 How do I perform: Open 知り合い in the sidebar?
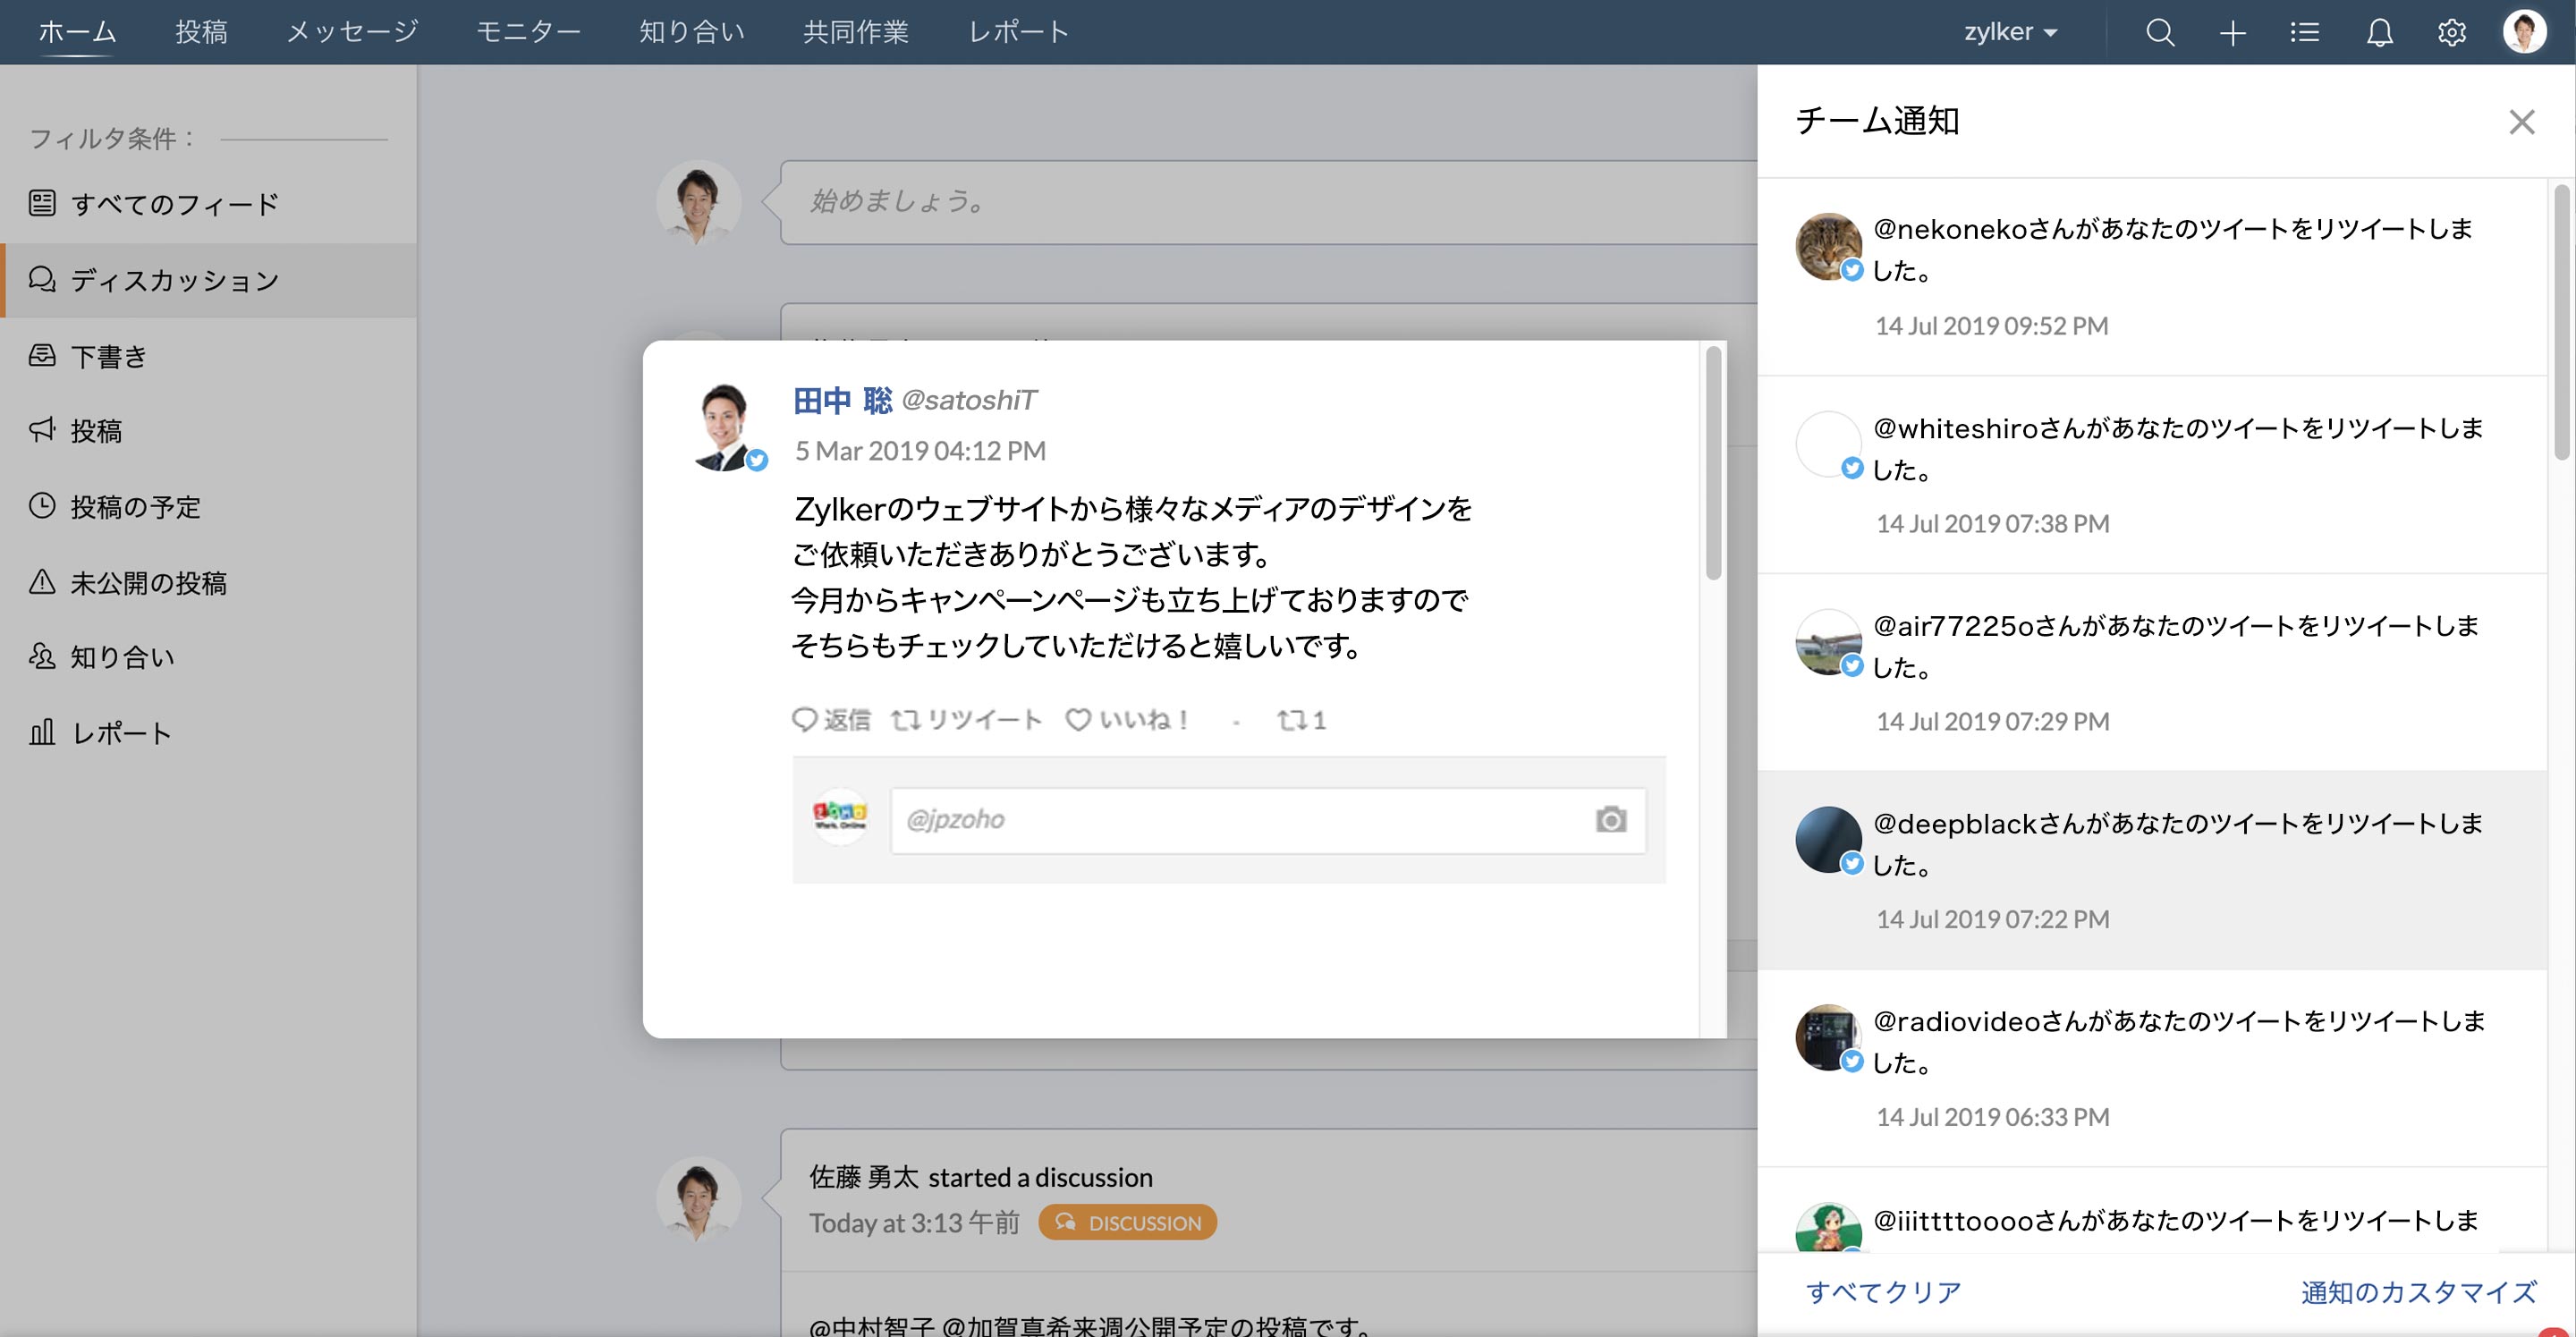[x=208, y=657]
